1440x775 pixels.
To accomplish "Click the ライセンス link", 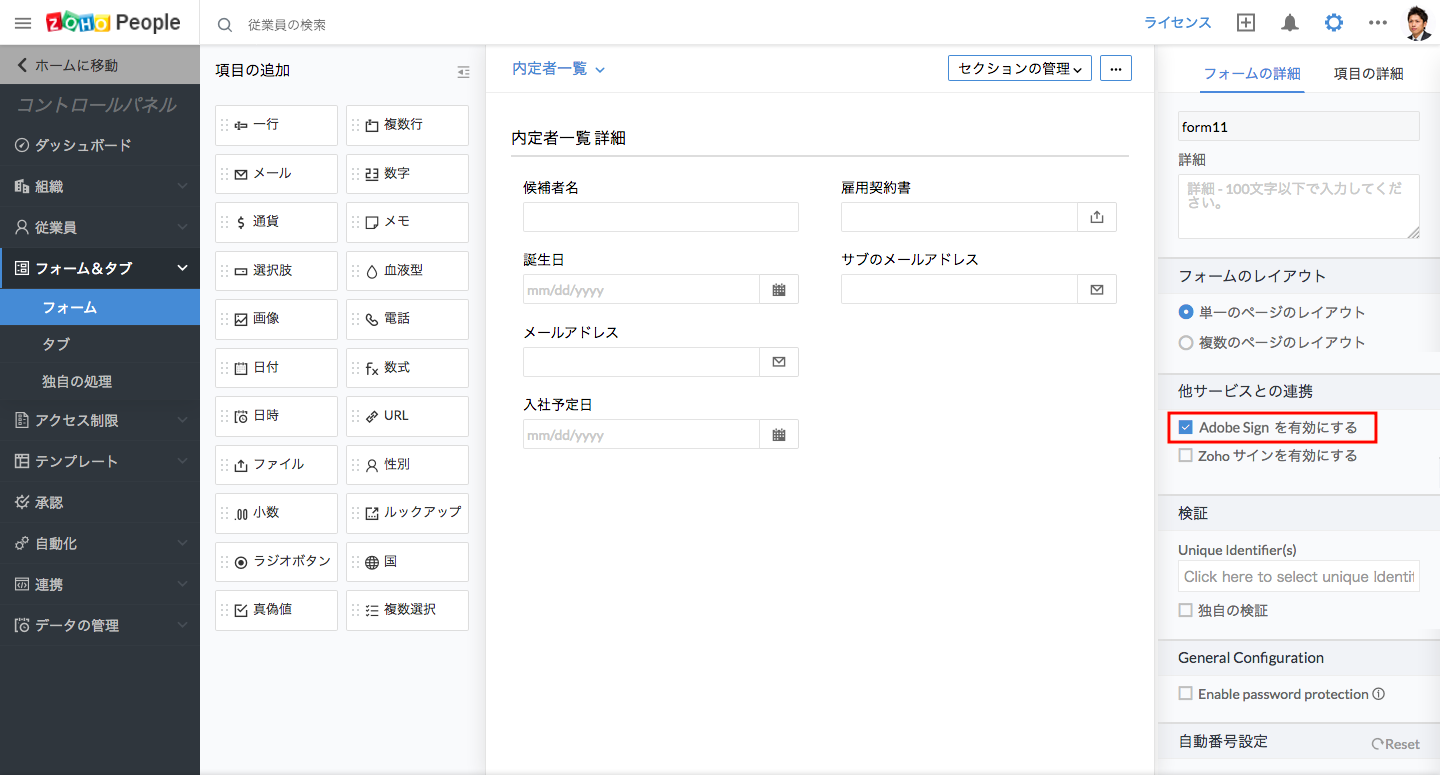I will [1177, 23].
